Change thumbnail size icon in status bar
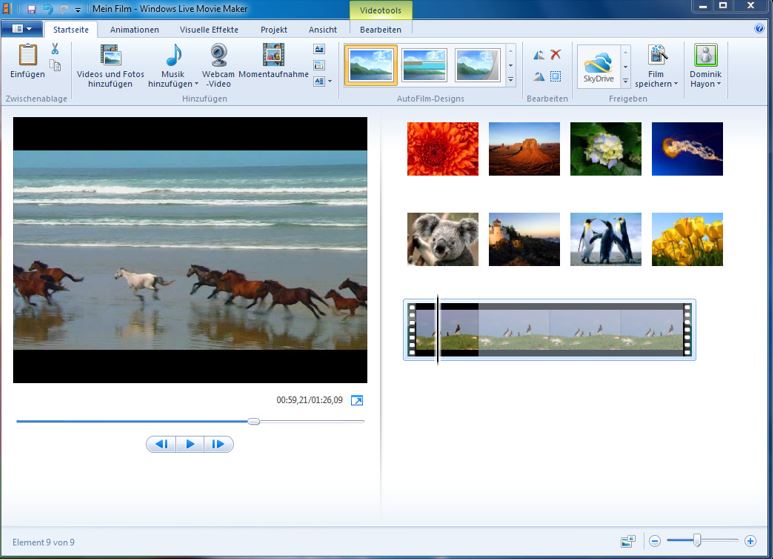 click(628, 541)
